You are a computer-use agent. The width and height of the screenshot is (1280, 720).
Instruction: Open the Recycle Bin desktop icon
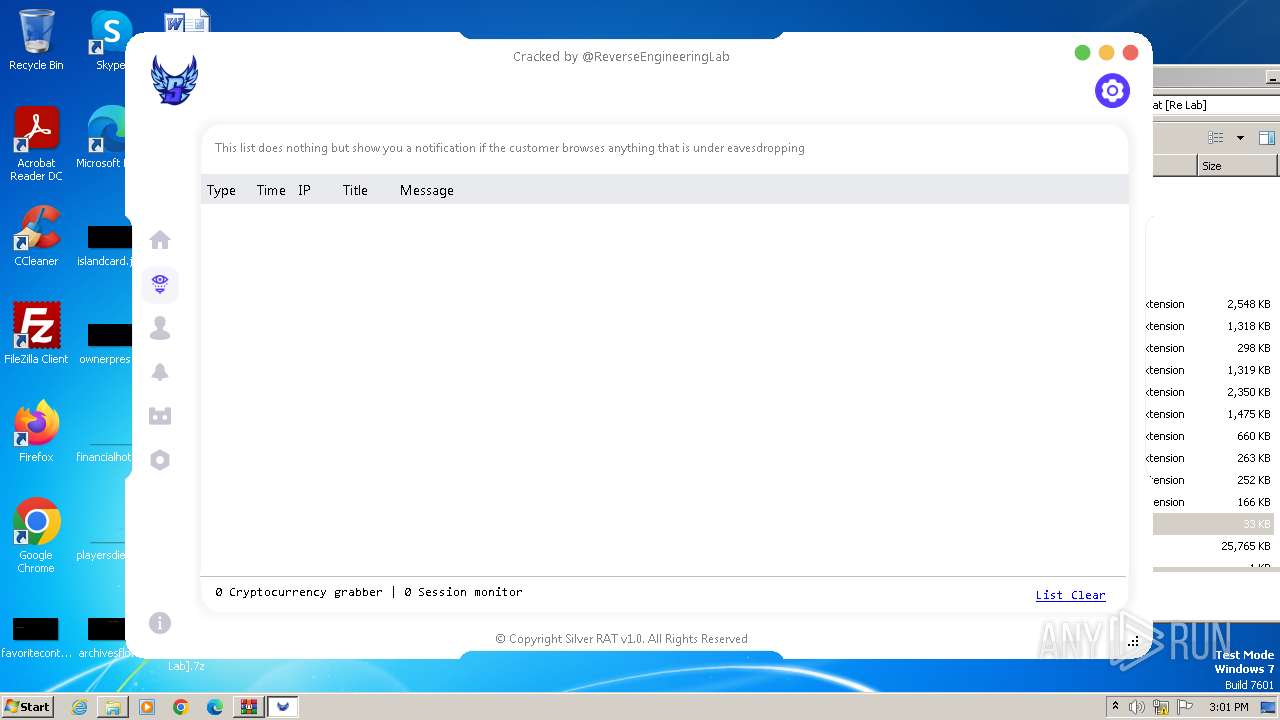pyautogui.click(x=36, y=40)
